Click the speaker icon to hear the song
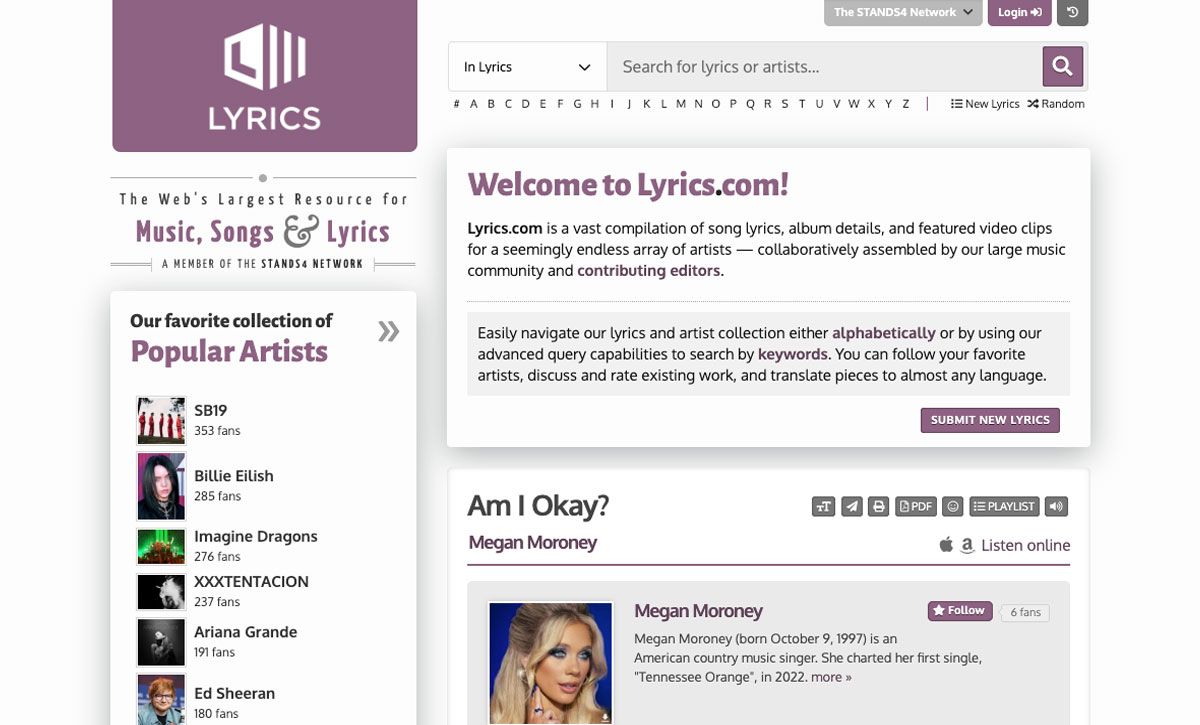Image resolution: width=1200 pixels, height=725 pixels. coord(1056,507)
